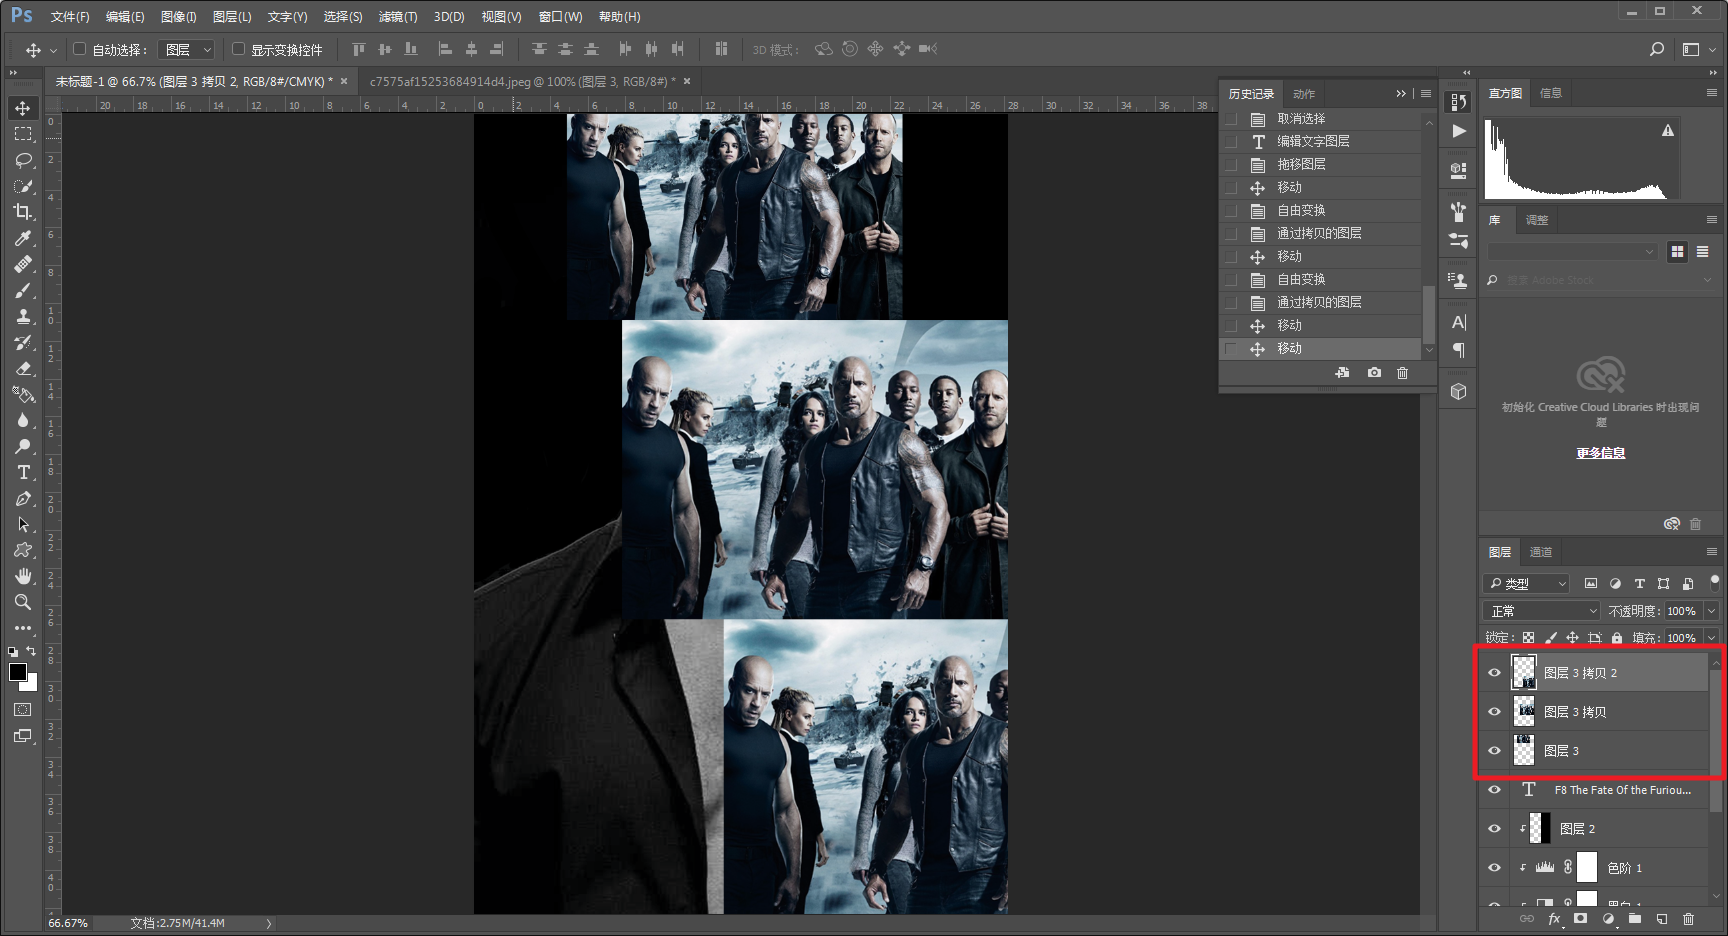Open the 填充 slider dropdown arrow
This screenshot has height=936, width=1728.
1711,638
